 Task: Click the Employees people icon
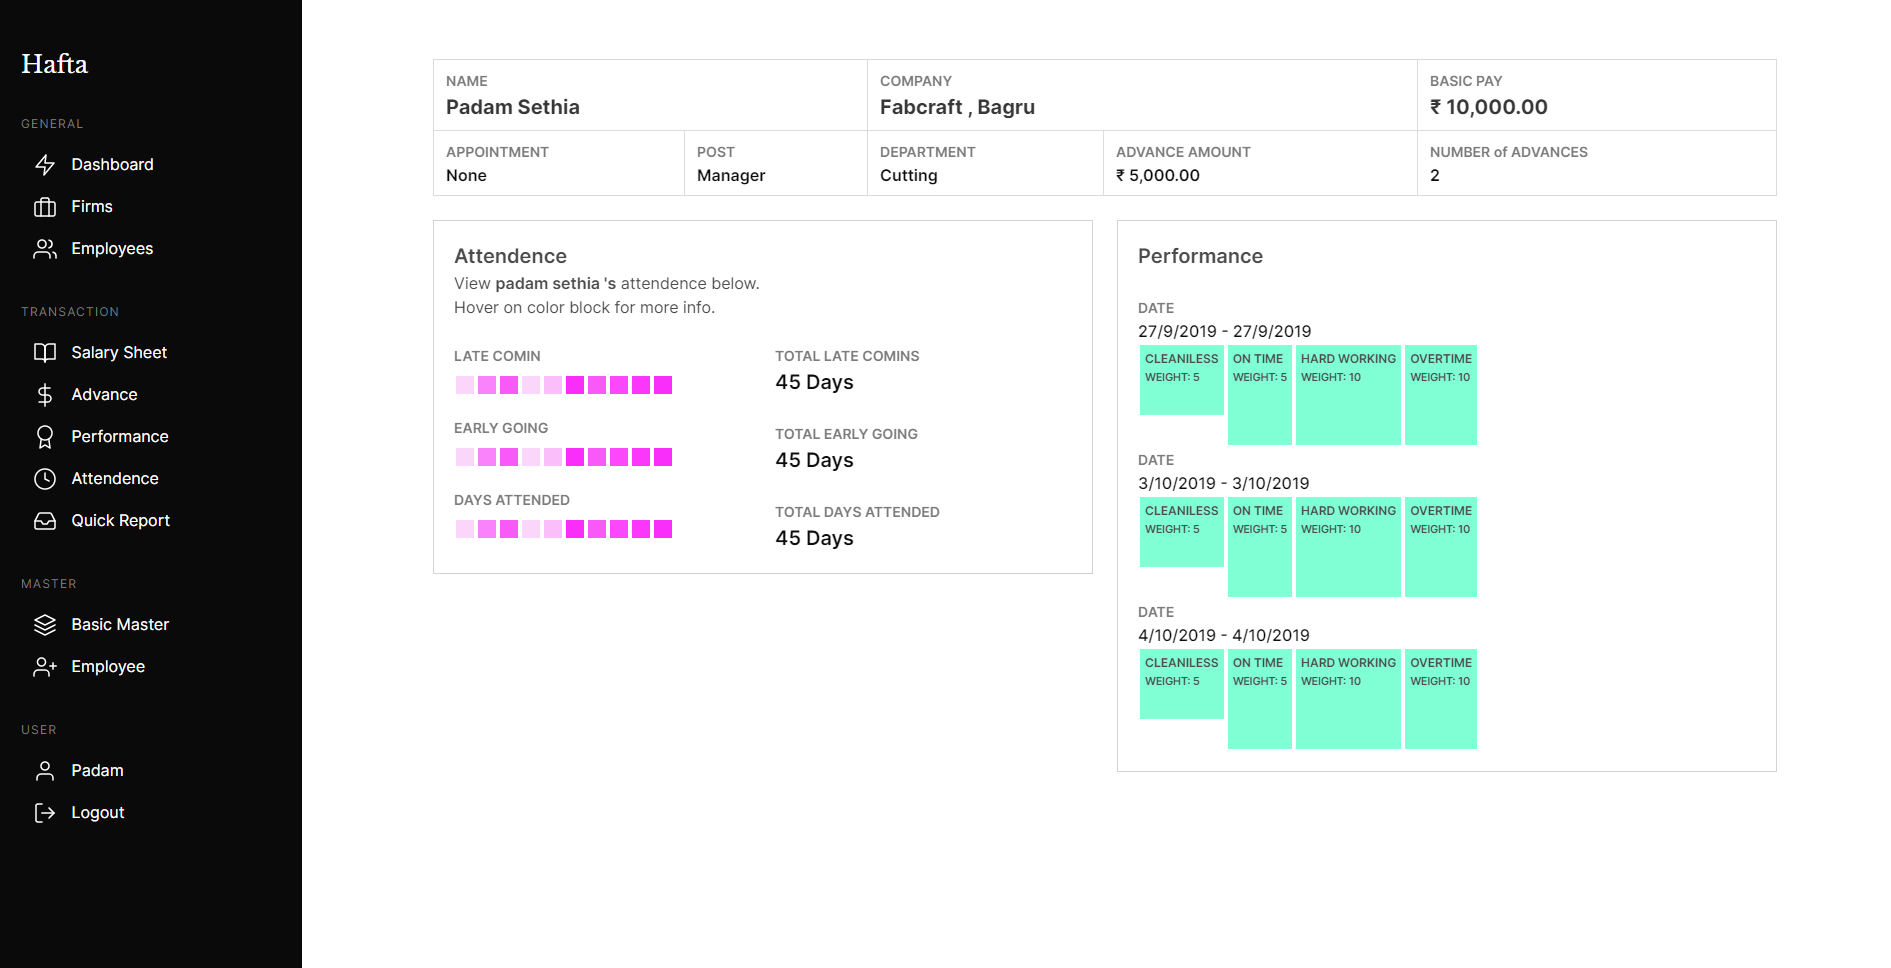pyautogui.click(x=45, y=249)
